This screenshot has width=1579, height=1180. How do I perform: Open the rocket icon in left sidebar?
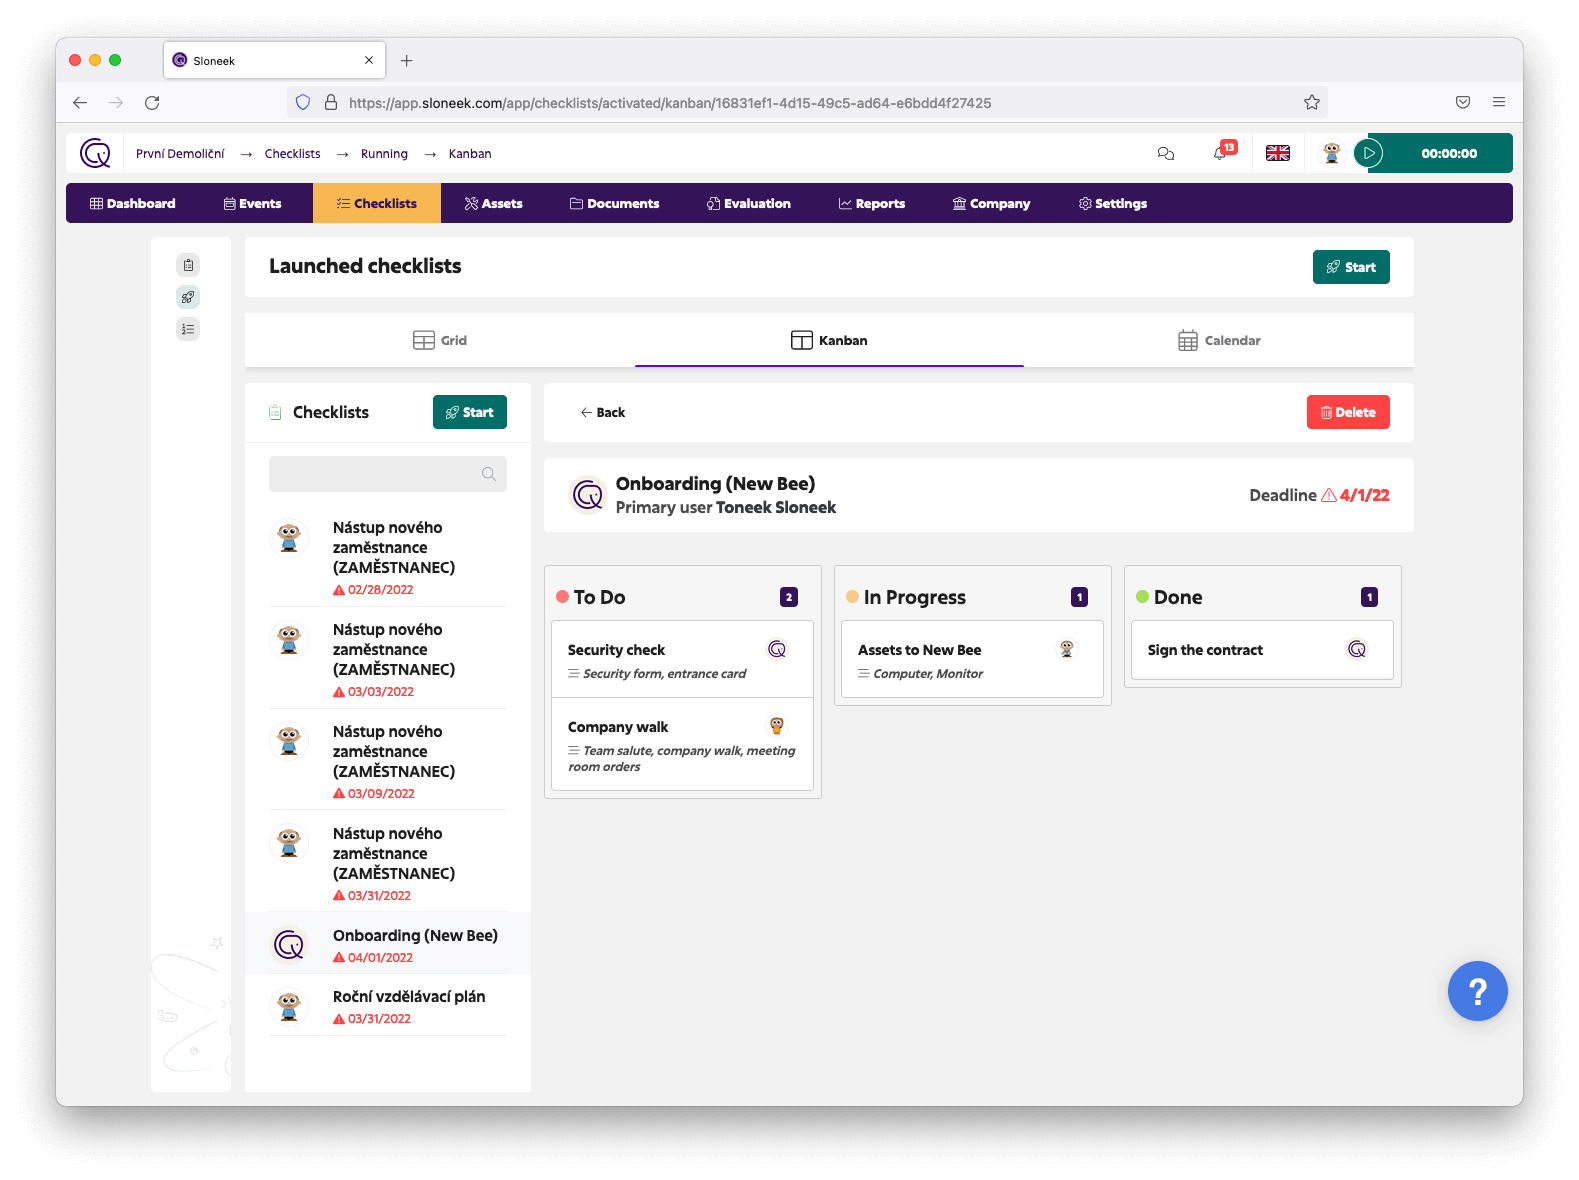tap(188, 297)
